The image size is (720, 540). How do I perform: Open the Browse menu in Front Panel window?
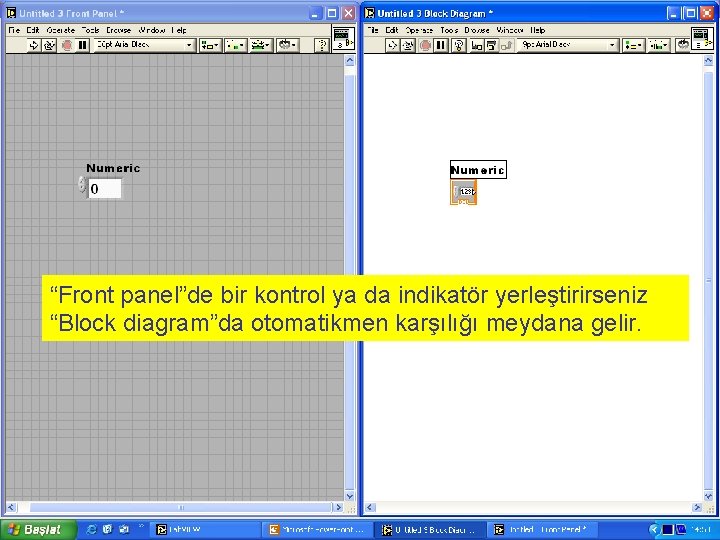click(119, 30)
